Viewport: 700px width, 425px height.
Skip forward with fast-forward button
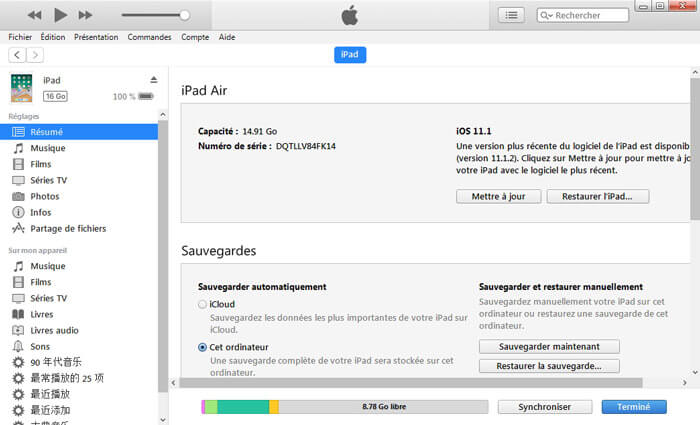pos(85,16)
